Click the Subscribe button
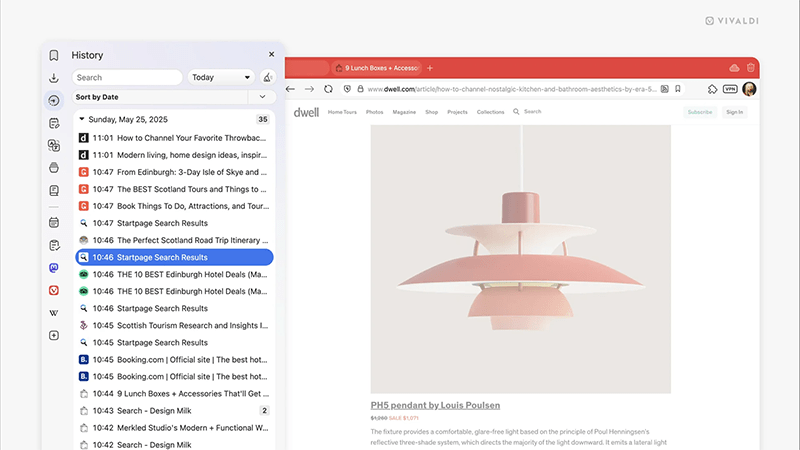 pos(700,112)
